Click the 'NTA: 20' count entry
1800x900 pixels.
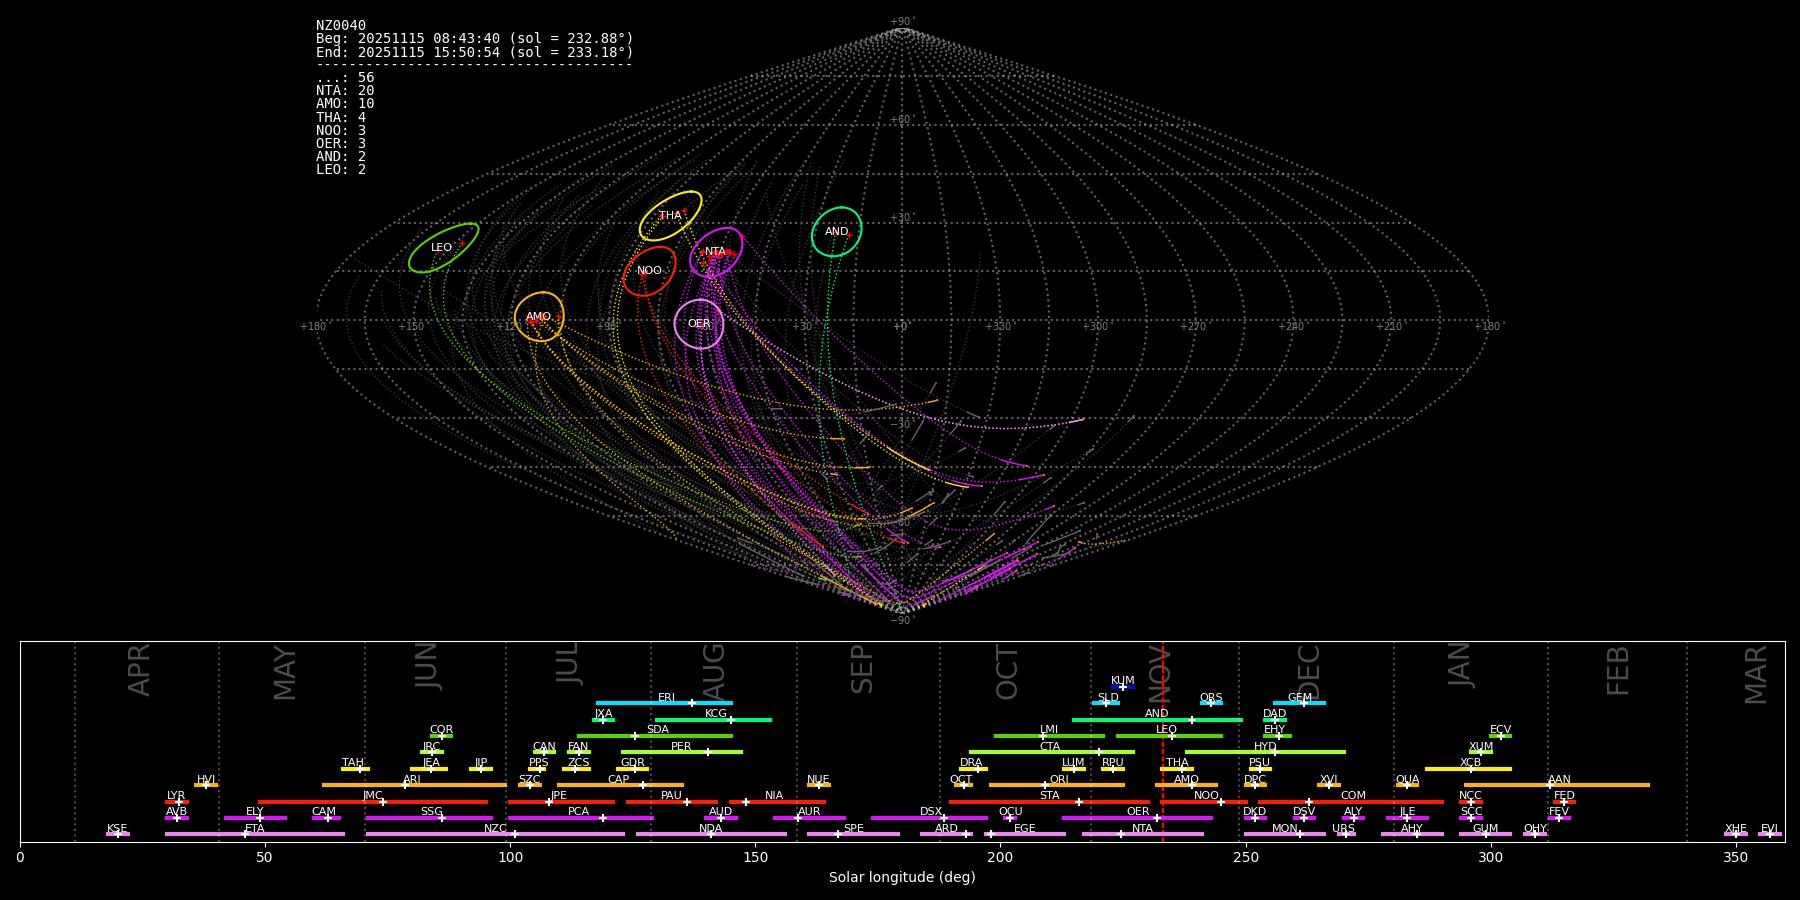point(345,91)
